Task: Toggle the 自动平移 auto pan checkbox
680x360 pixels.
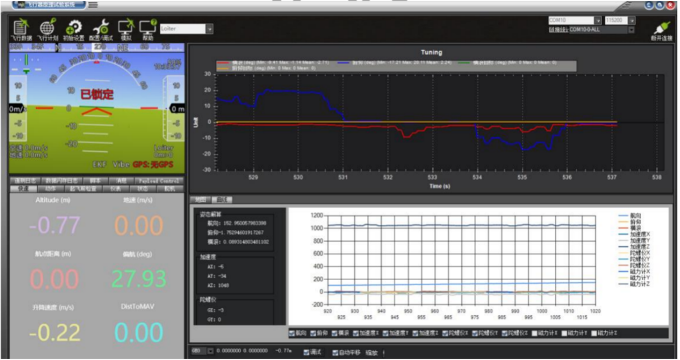Action: click(x=335, y=353)
